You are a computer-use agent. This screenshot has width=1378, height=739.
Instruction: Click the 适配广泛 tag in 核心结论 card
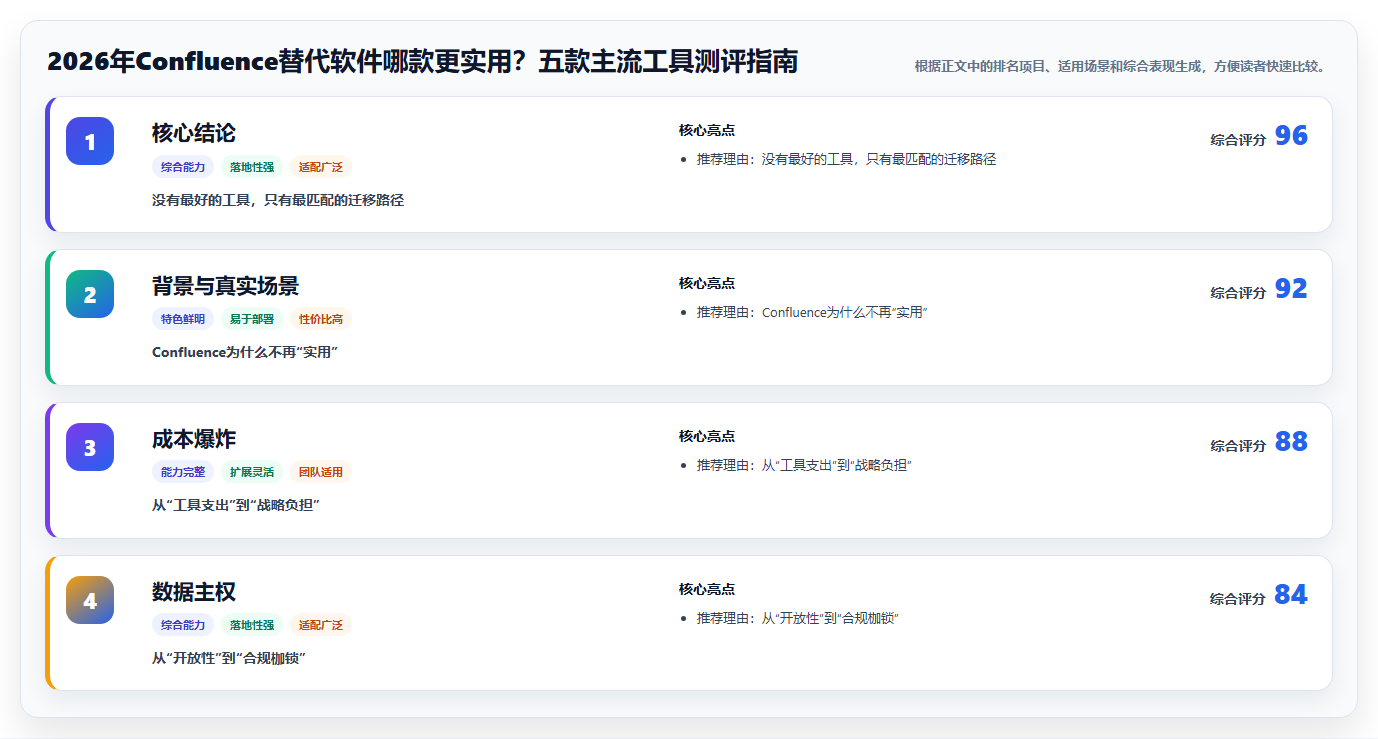(x=321, y=167)
